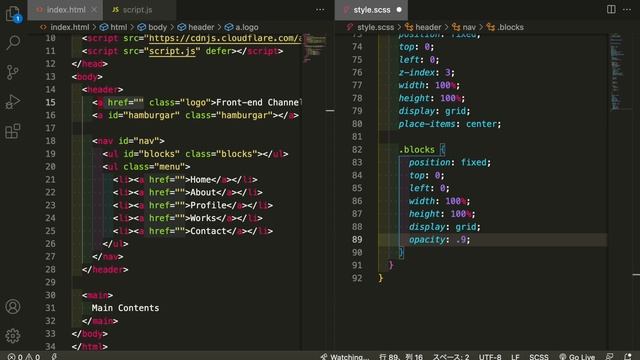Click the ul class="menu" line
This screenshot has height=360, width=640.
[x=146, y=167]
